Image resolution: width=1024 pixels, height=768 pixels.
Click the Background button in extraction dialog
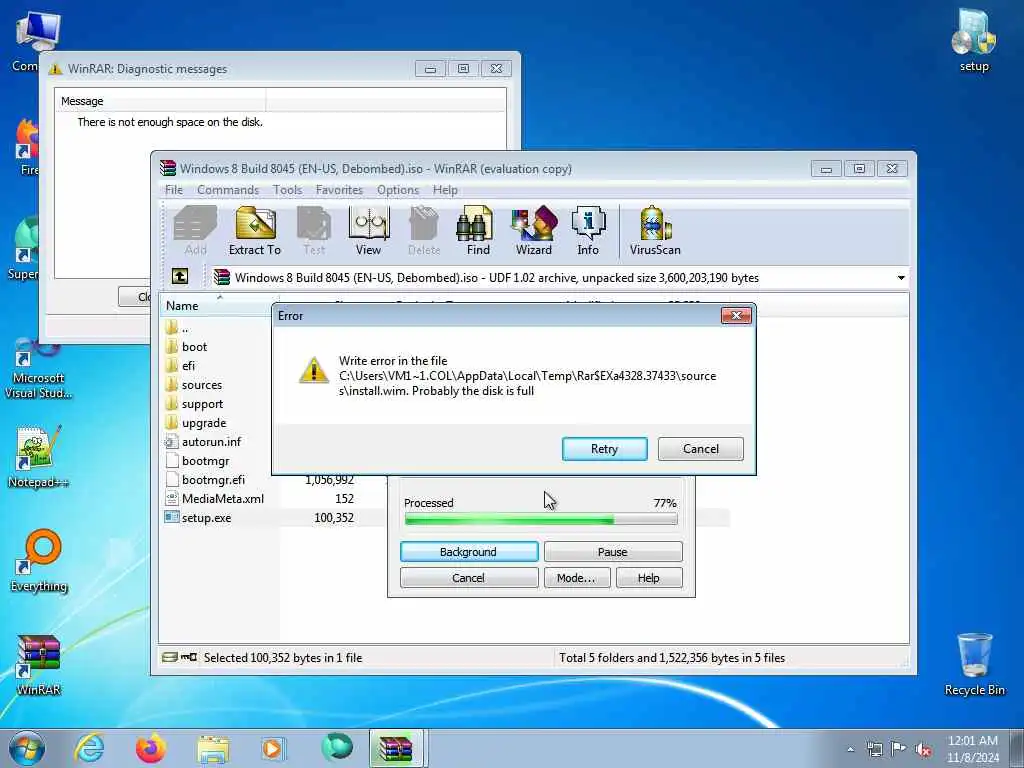point(469,552)
